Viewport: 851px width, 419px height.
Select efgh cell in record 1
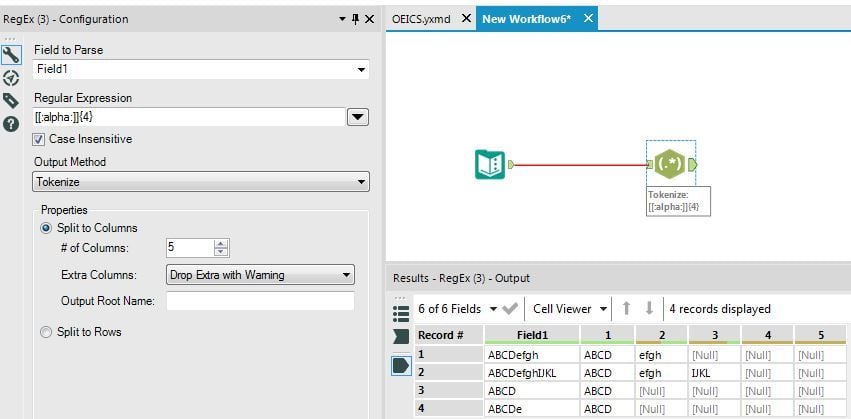click(x=661, y=355)
